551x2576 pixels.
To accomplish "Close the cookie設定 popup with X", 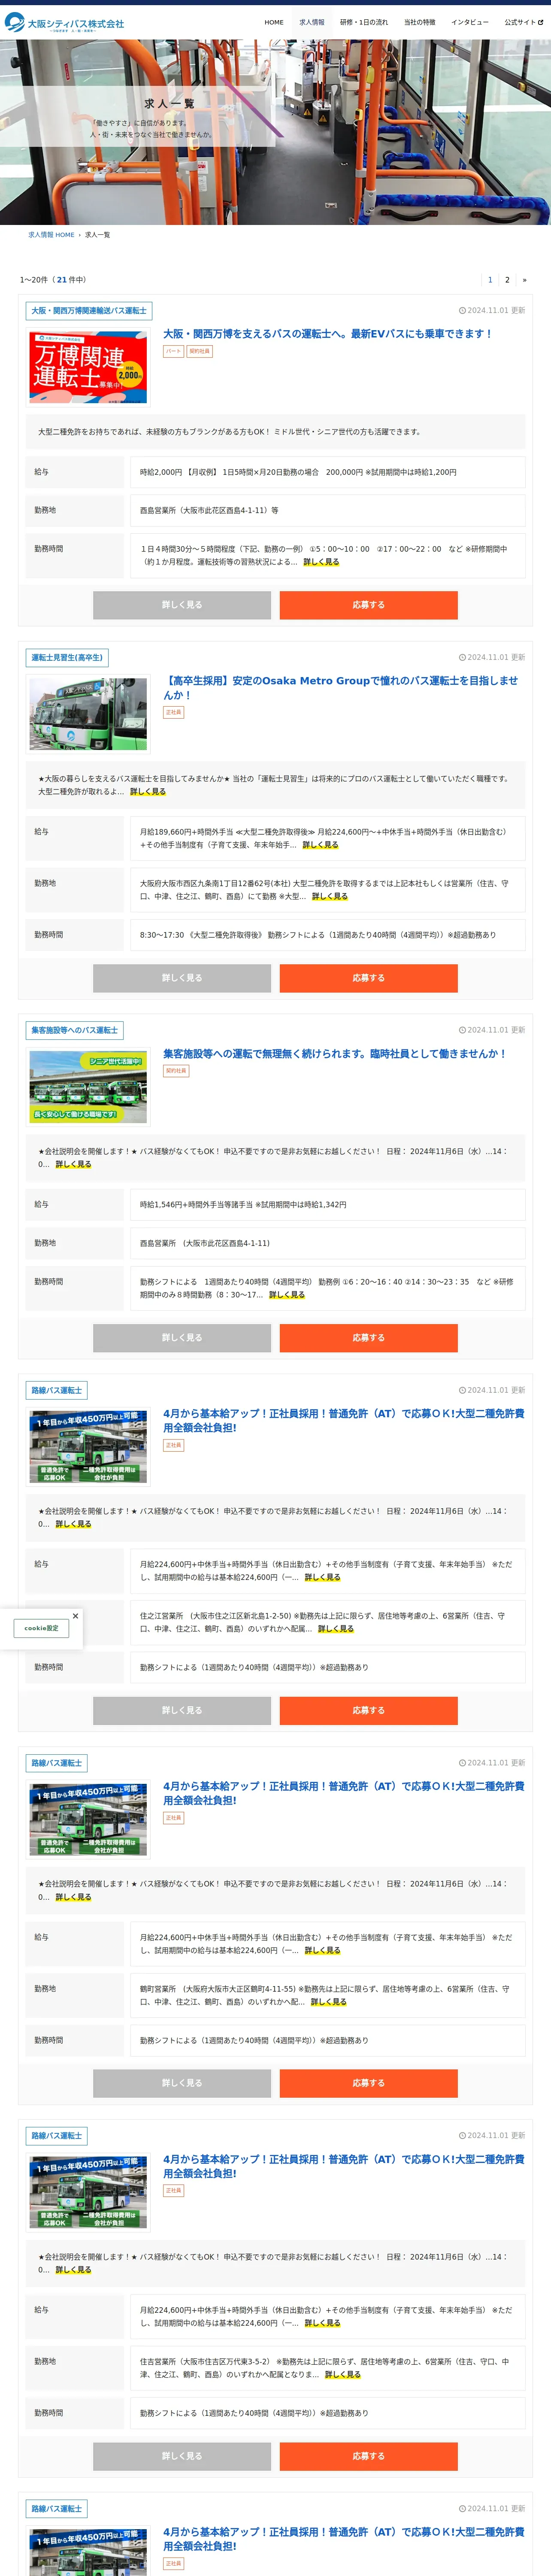I will click(75, 1615).
